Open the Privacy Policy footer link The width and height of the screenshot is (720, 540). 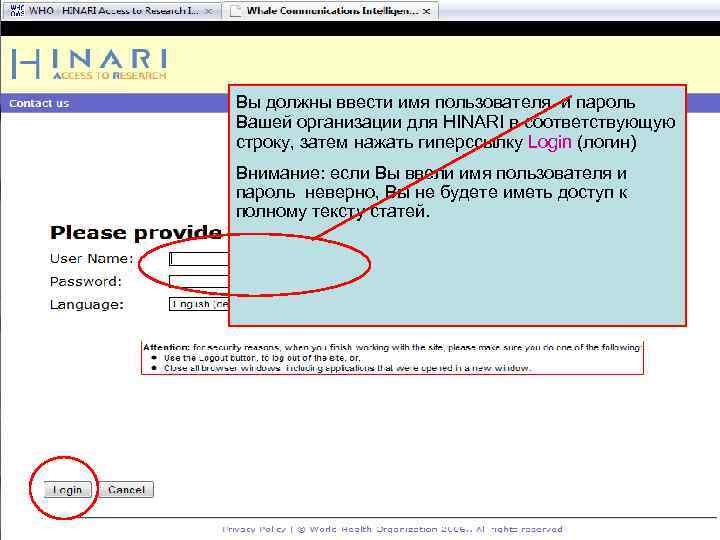[254, 529]
